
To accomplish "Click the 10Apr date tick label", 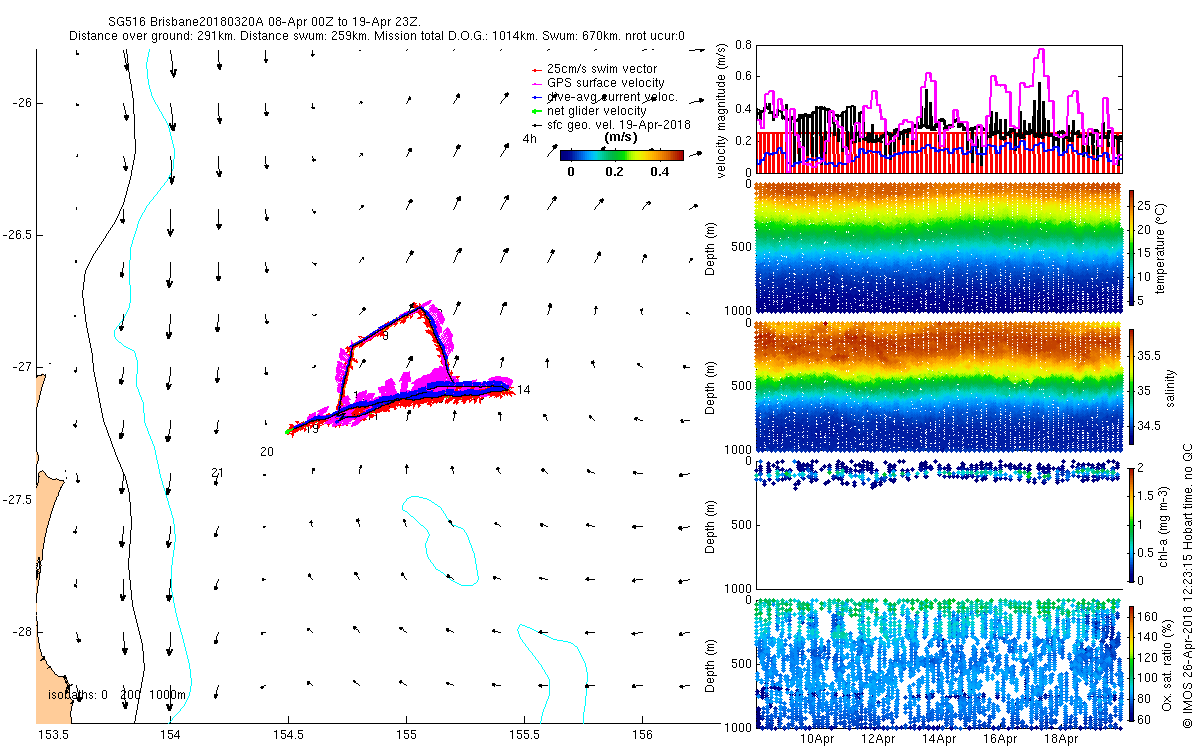I will [818, 740].
